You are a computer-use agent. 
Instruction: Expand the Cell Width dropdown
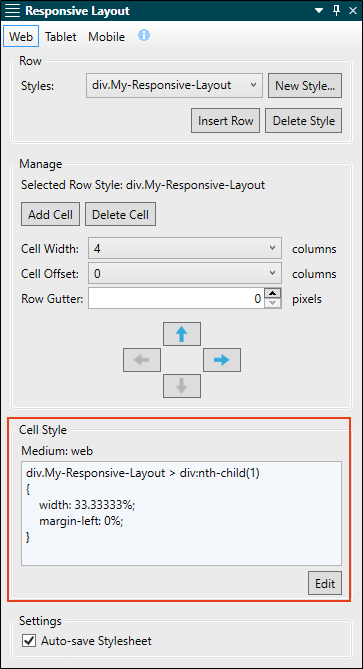(185, 248)
